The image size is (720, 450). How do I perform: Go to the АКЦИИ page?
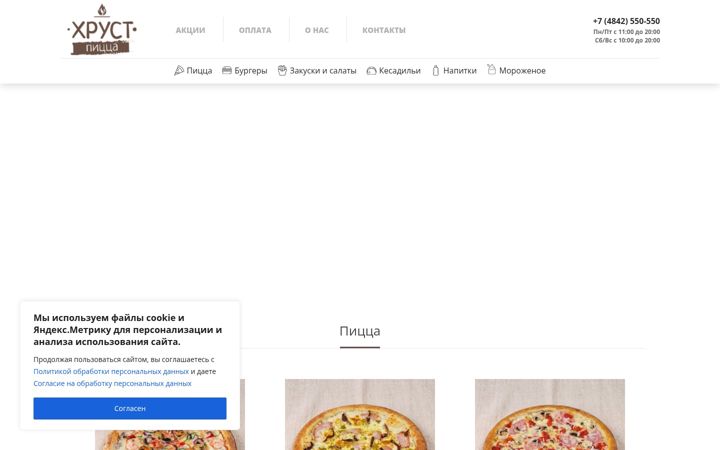(191, 30)
